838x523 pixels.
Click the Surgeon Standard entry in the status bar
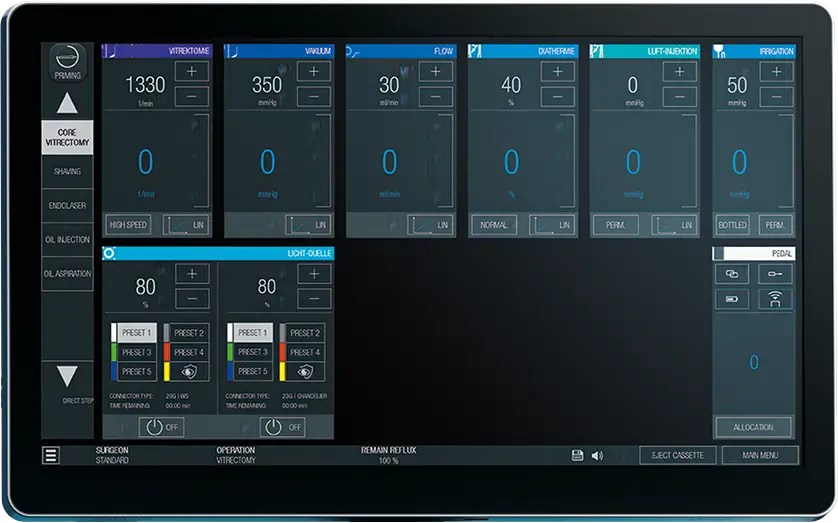click(x=112, y=455)
